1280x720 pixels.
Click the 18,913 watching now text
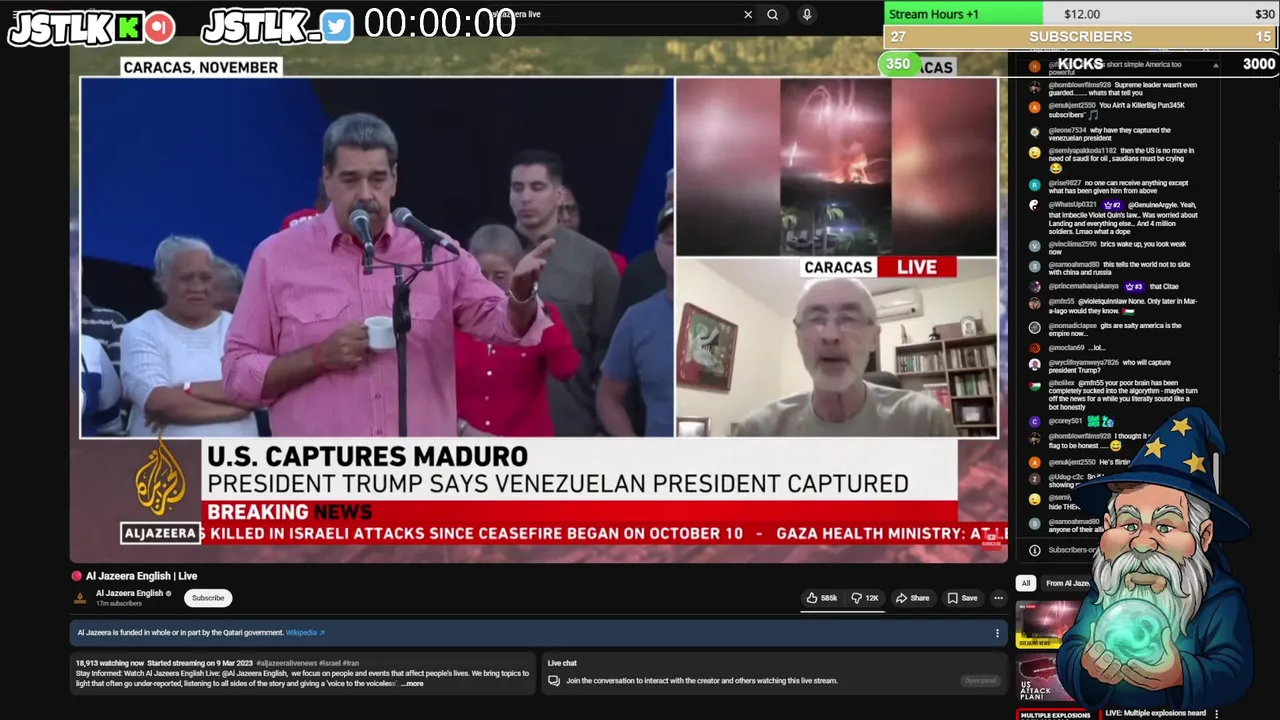pyautogui.click(x=110, y=663)
